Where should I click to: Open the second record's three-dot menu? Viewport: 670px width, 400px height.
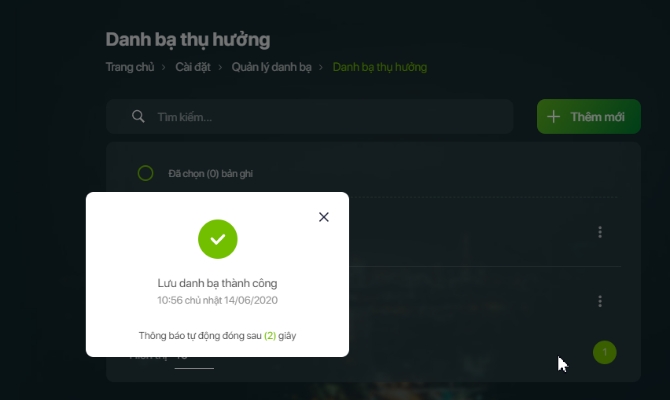[x=600, y=301]
